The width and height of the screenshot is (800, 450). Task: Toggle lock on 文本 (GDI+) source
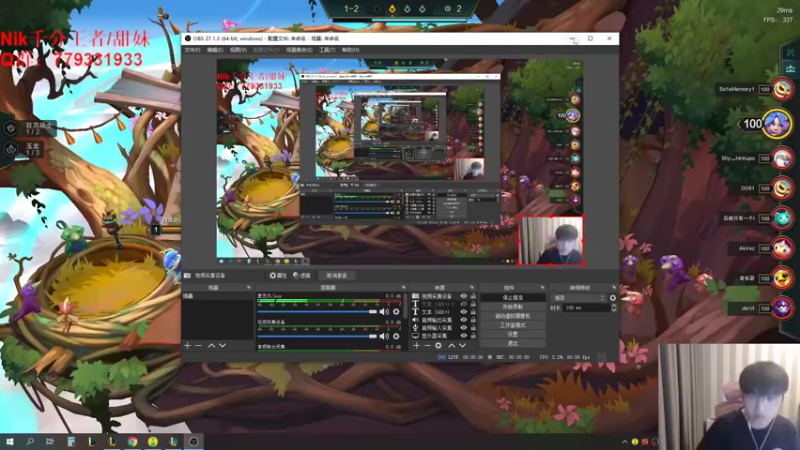[473, 312]
